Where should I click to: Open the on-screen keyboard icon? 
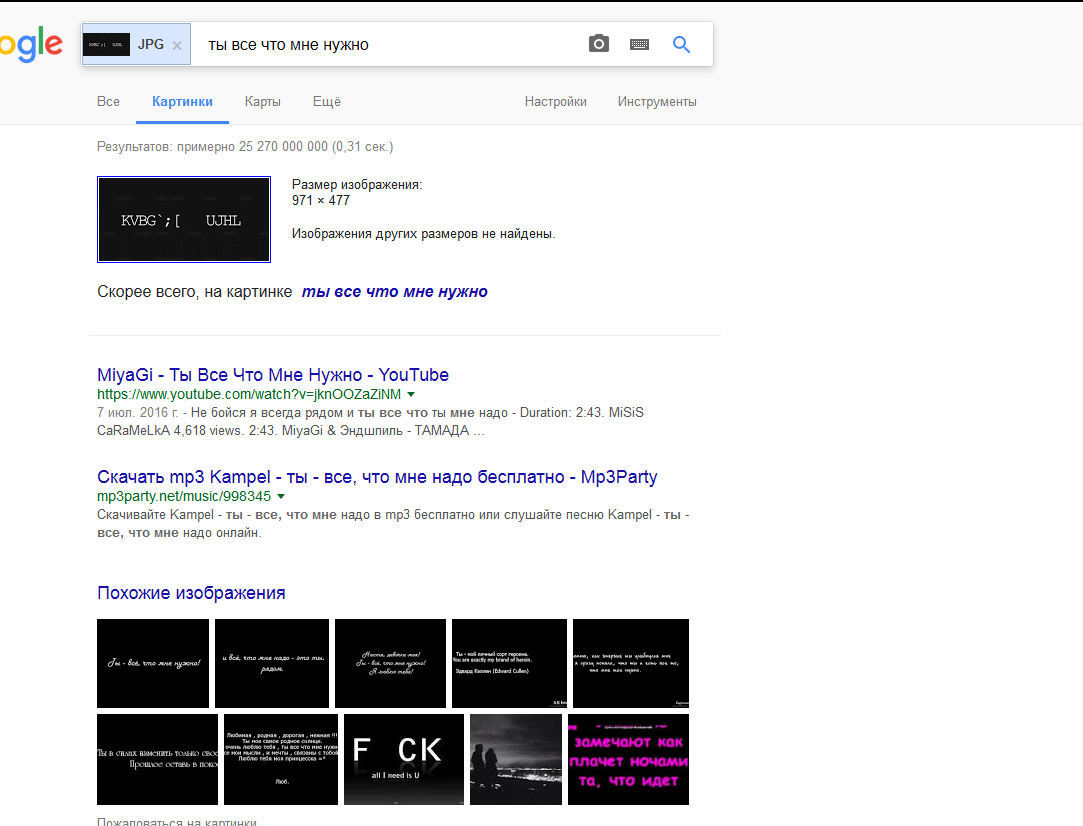(640, 45)
